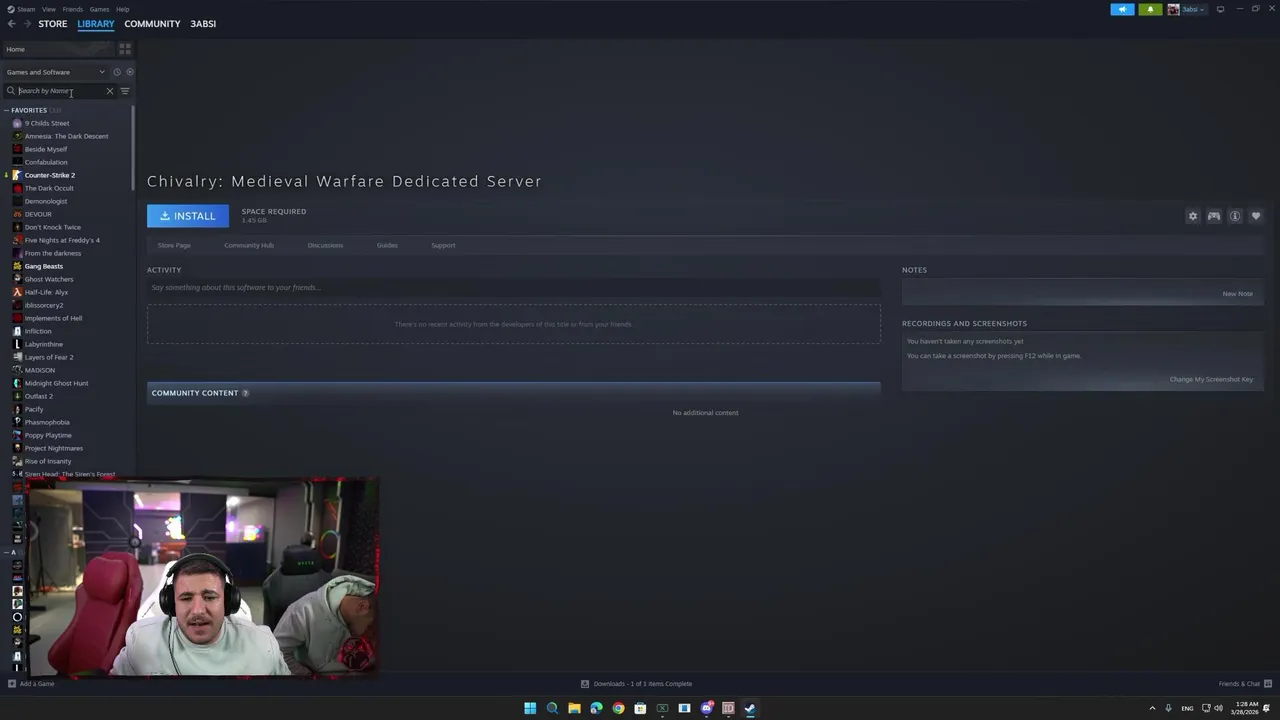Select 9 Childs Street game
The image size is (1280, 720).
point(46,123)
